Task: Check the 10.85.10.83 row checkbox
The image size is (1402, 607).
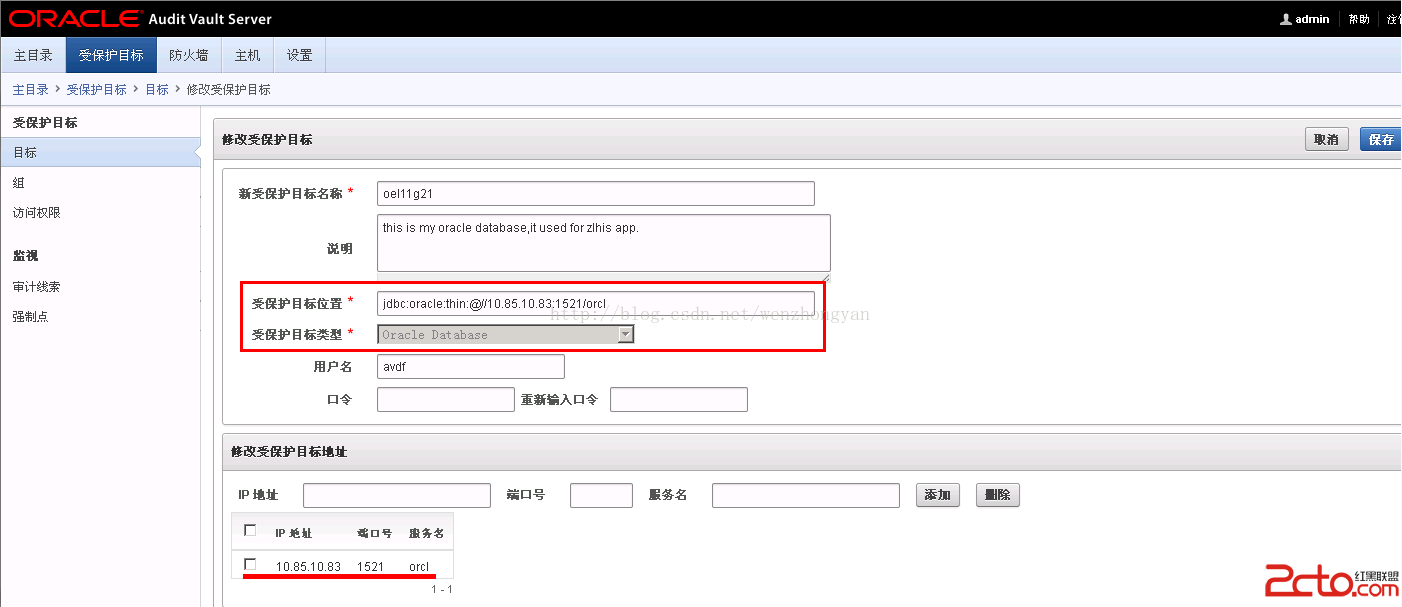Action: 250,565
